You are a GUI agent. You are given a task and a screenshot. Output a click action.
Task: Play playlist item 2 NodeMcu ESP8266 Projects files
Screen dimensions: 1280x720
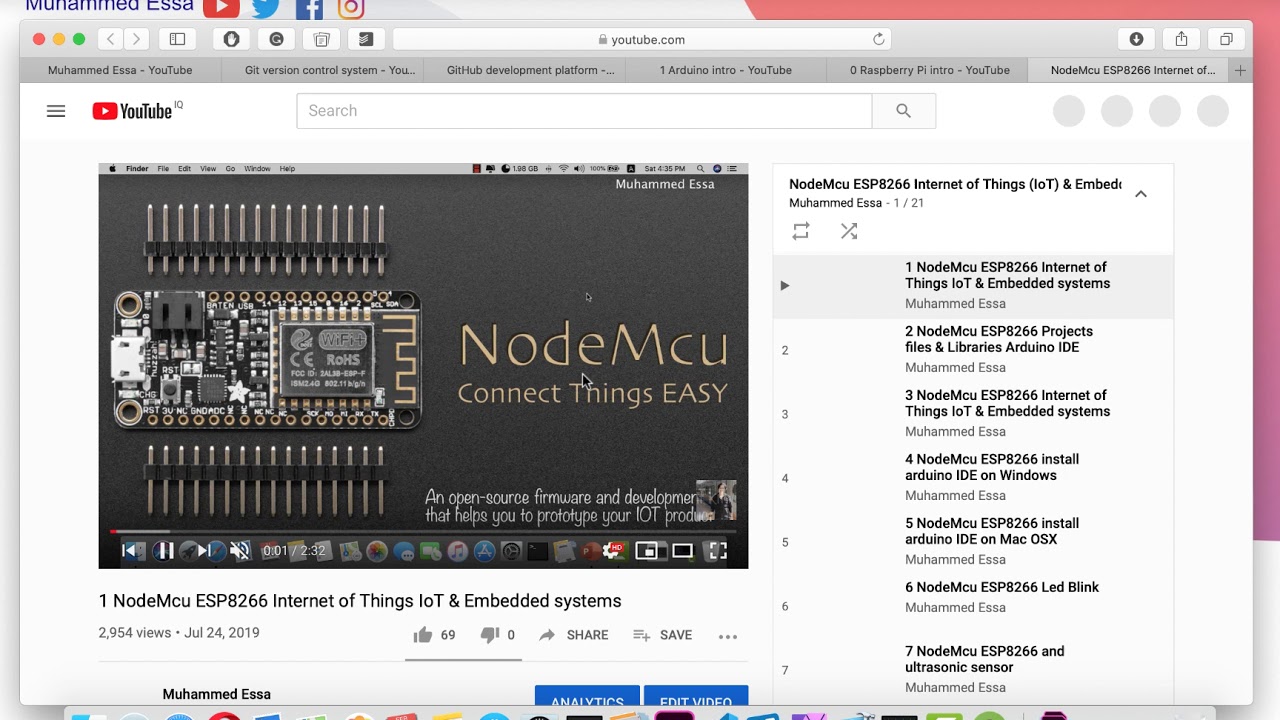(x=973, y=350)
